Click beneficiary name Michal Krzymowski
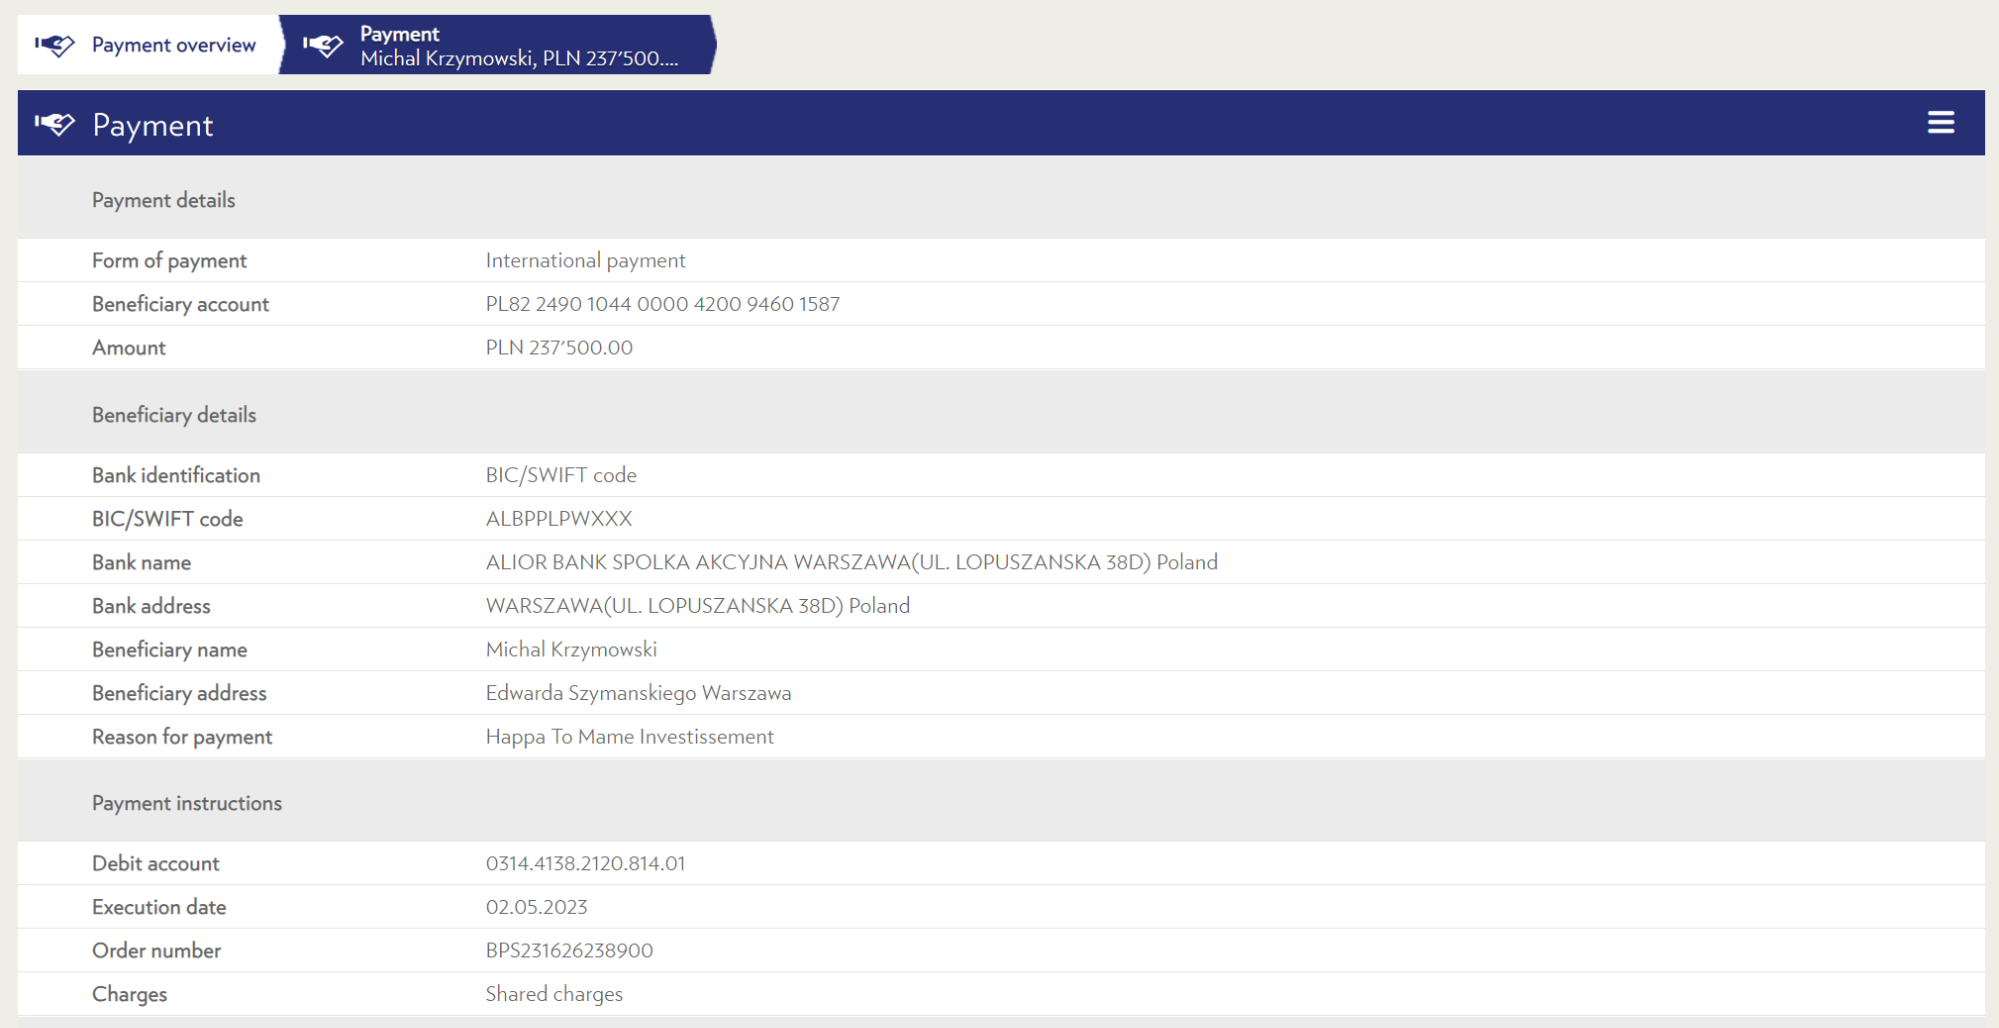Screen dimensions: 1999x1028 pos(571,650)
